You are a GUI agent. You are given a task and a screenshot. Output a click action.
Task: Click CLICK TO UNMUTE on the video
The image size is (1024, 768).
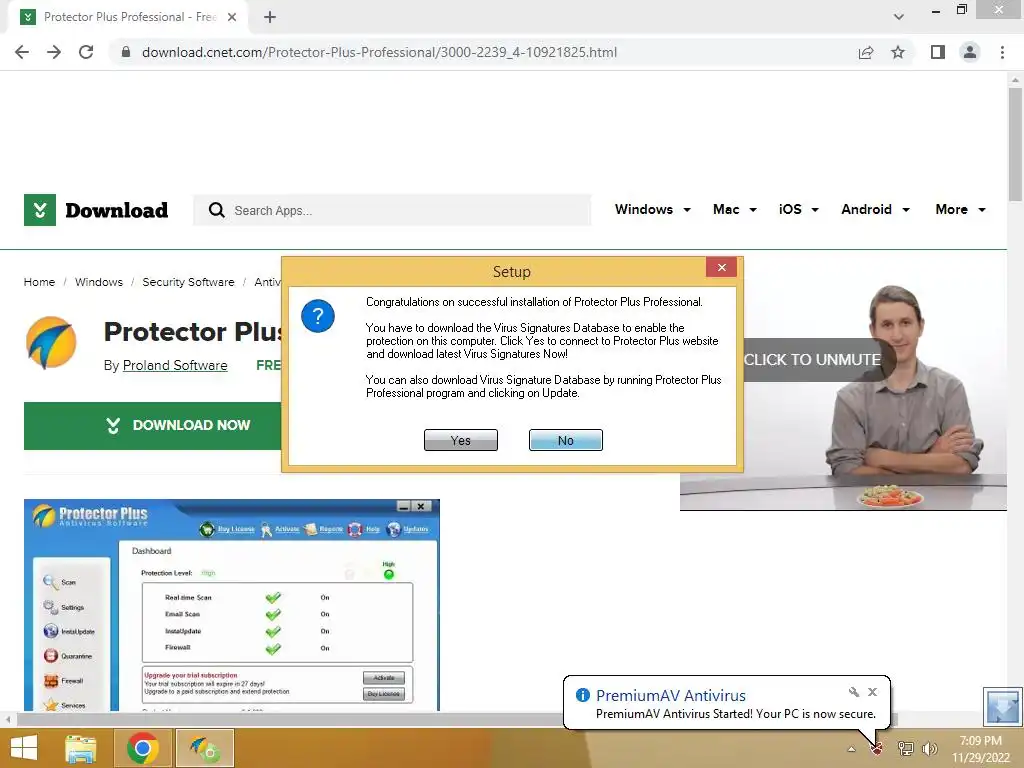(812, 360)
